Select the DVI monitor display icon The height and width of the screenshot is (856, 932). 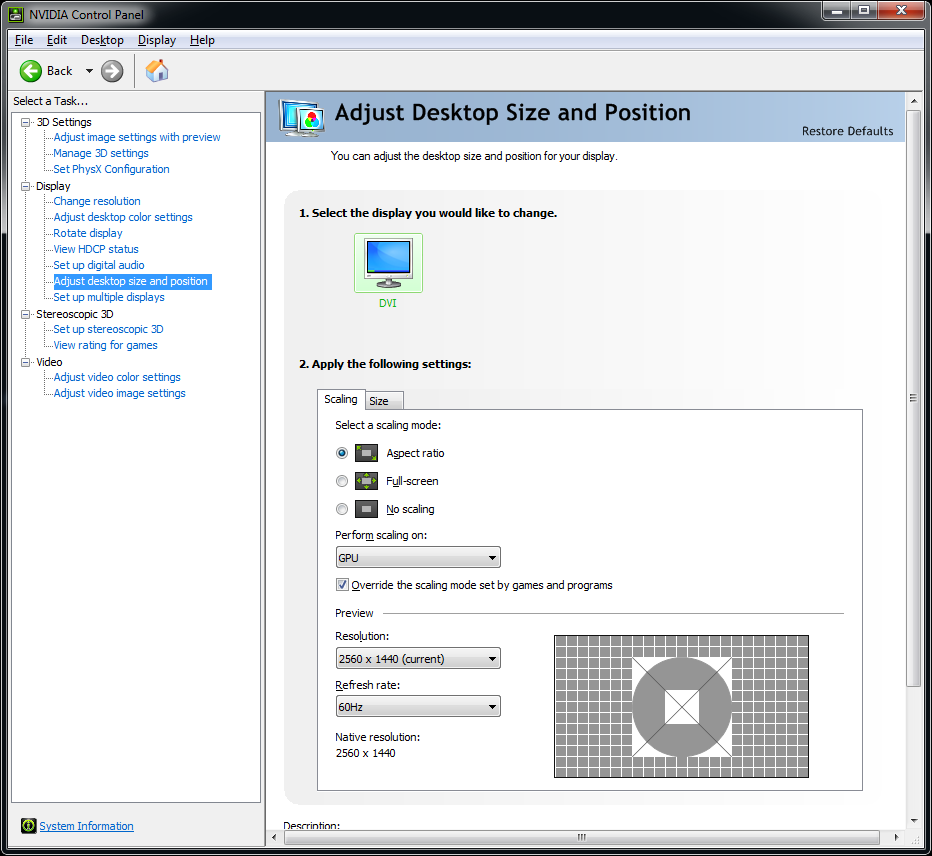(388, 260)
